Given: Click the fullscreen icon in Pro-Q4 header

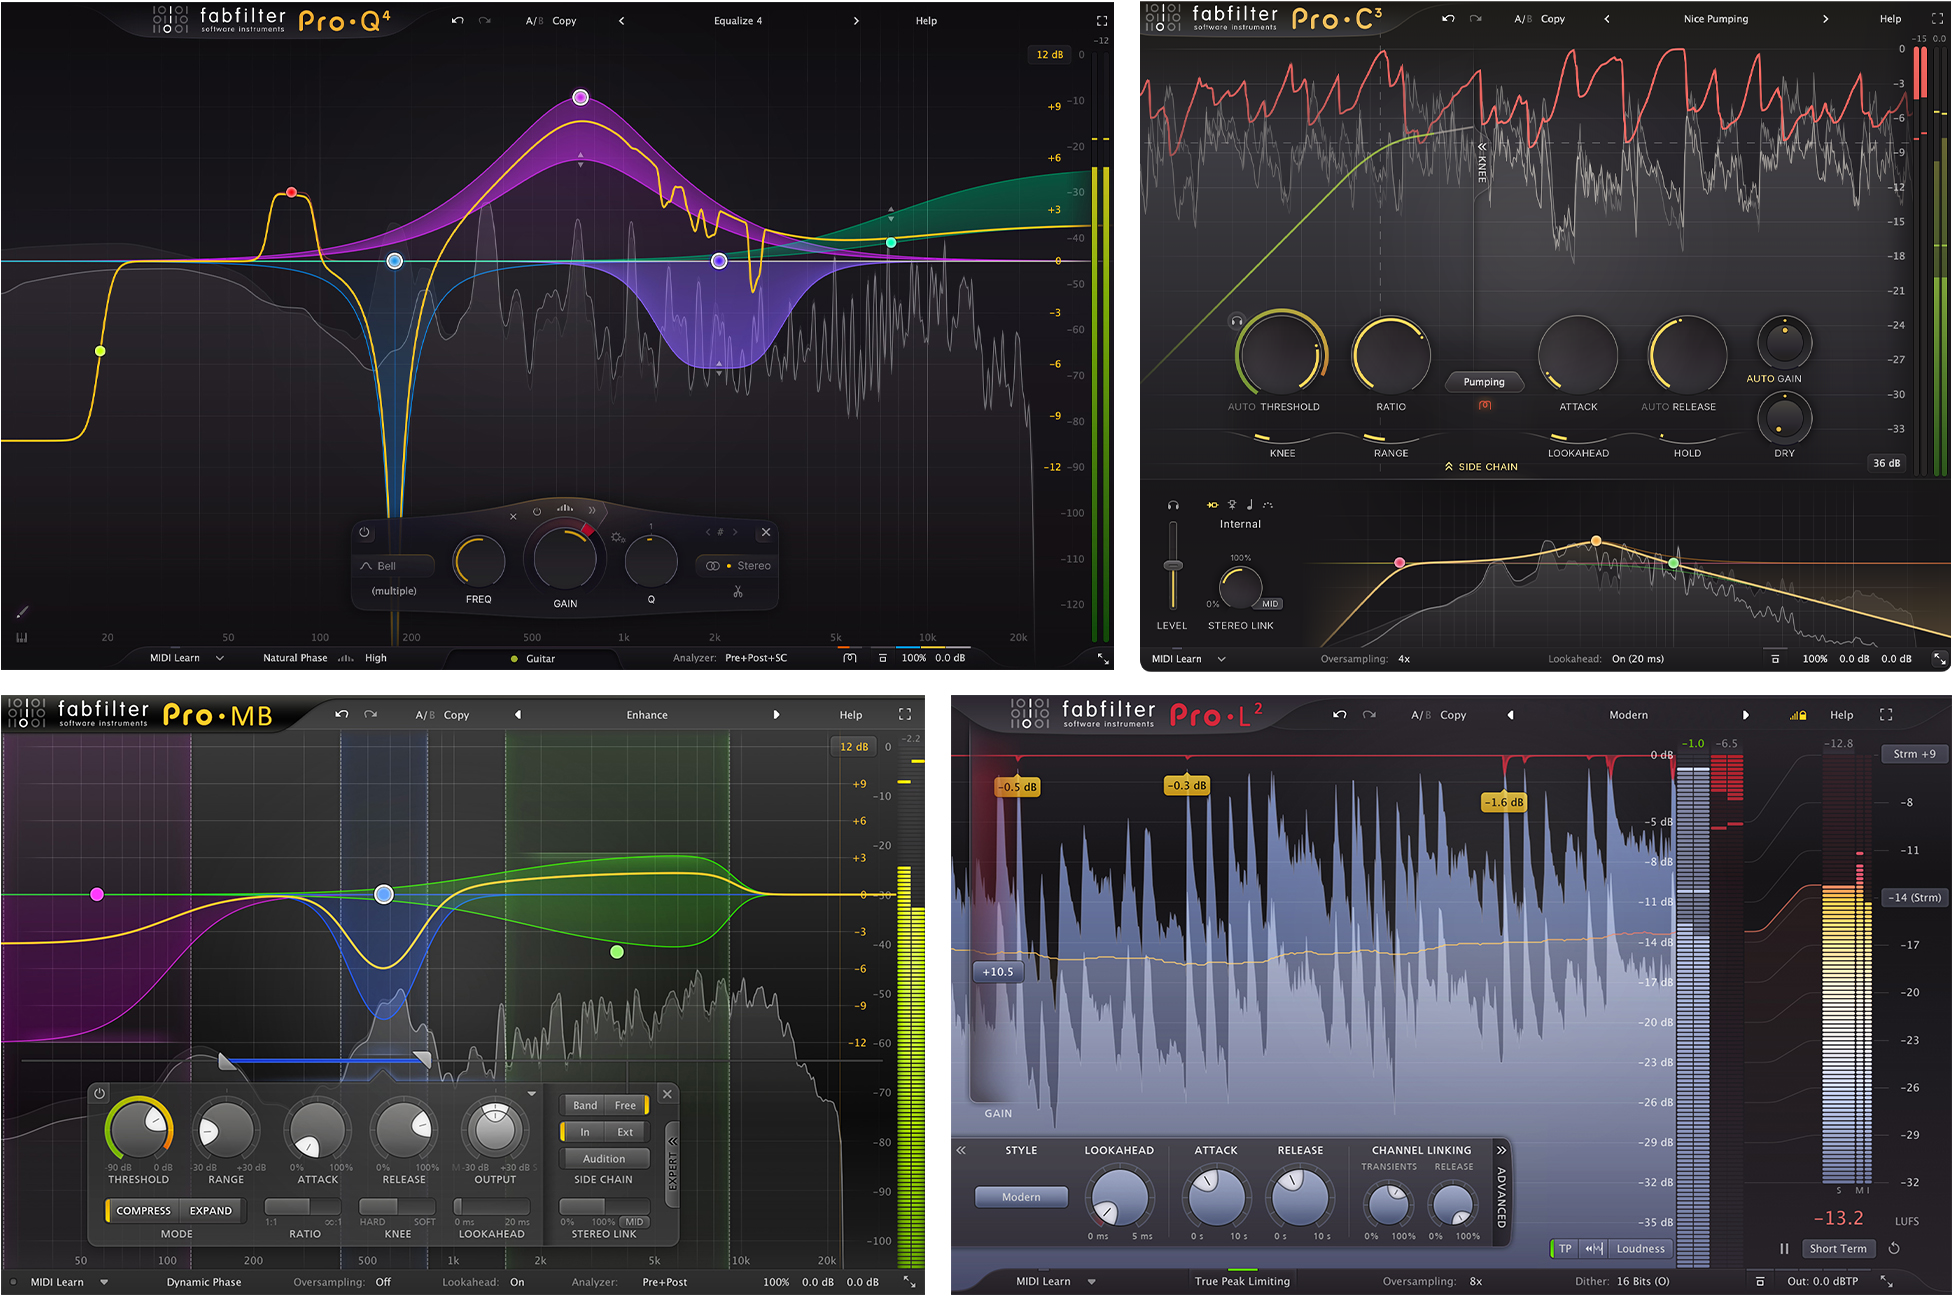Looking at the screenshot, I should pos(1103,19).
